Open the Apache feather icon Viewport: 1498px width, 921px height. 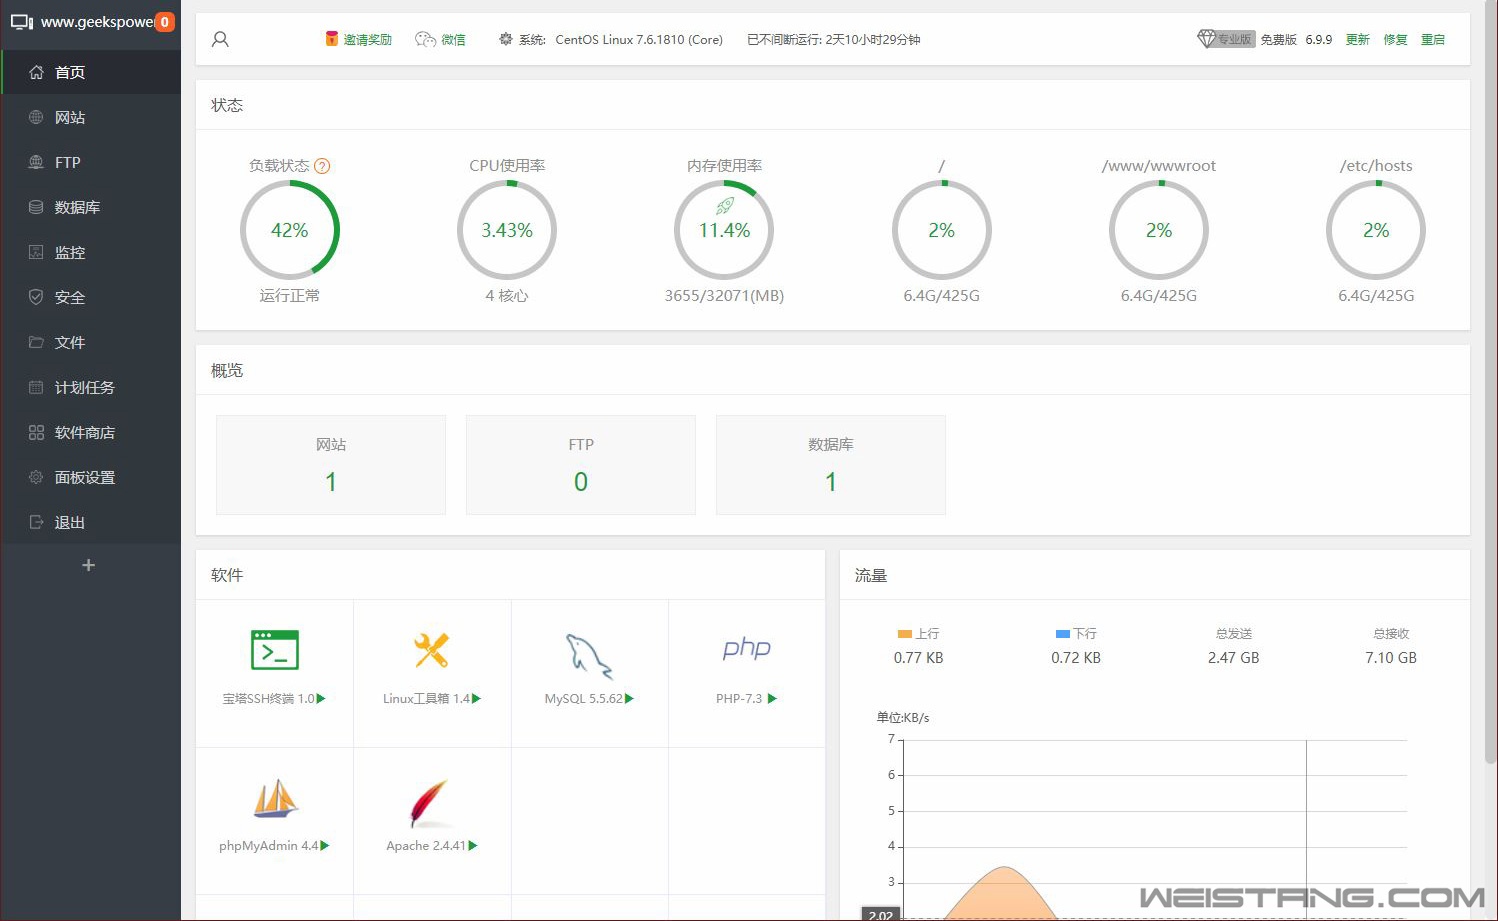[x=431, y=802]
